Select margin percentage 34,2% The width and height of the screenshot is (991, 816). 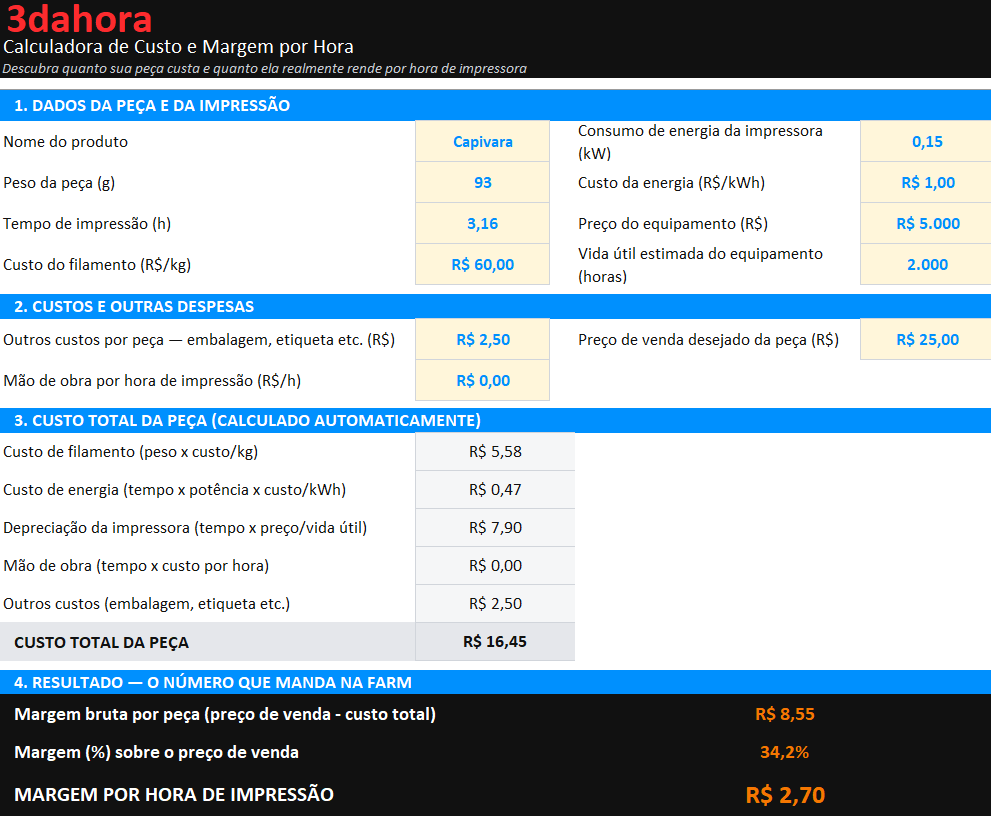(784, 752)
